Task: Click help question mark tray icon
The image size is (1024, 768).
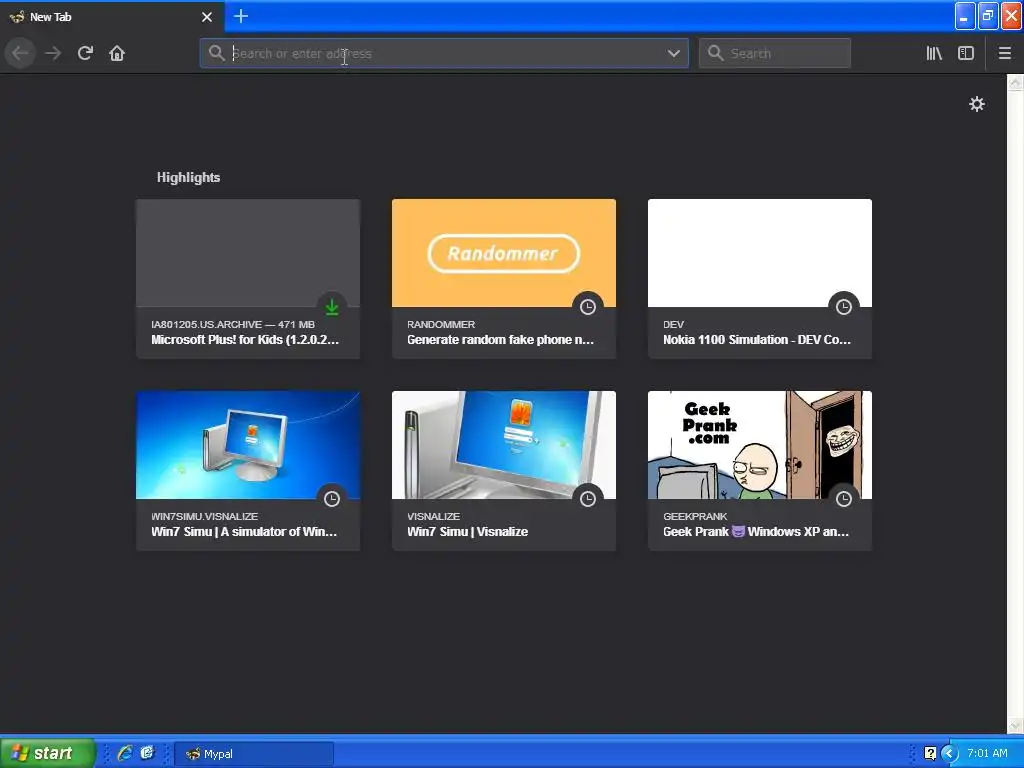Action: click(x=930, y=754)
